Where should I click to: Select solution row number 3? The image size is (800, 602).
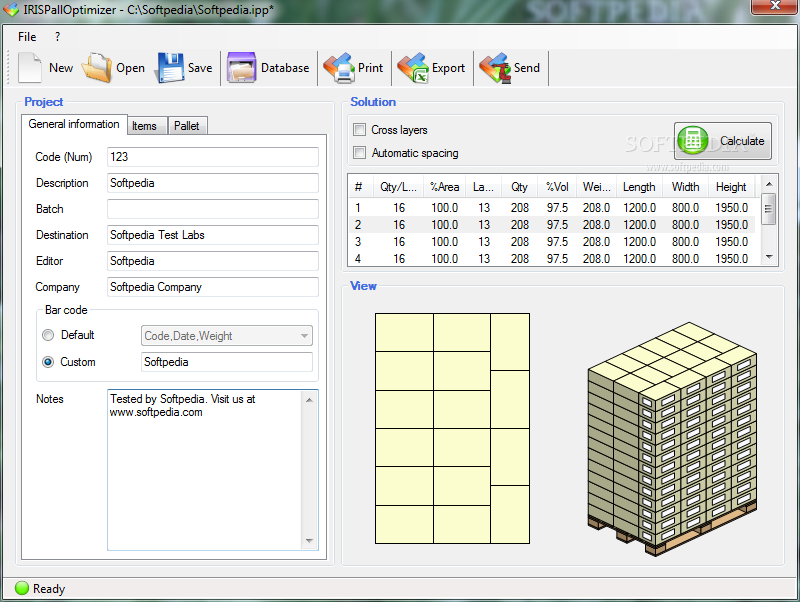pyautogui.click(x=554, y=241)
